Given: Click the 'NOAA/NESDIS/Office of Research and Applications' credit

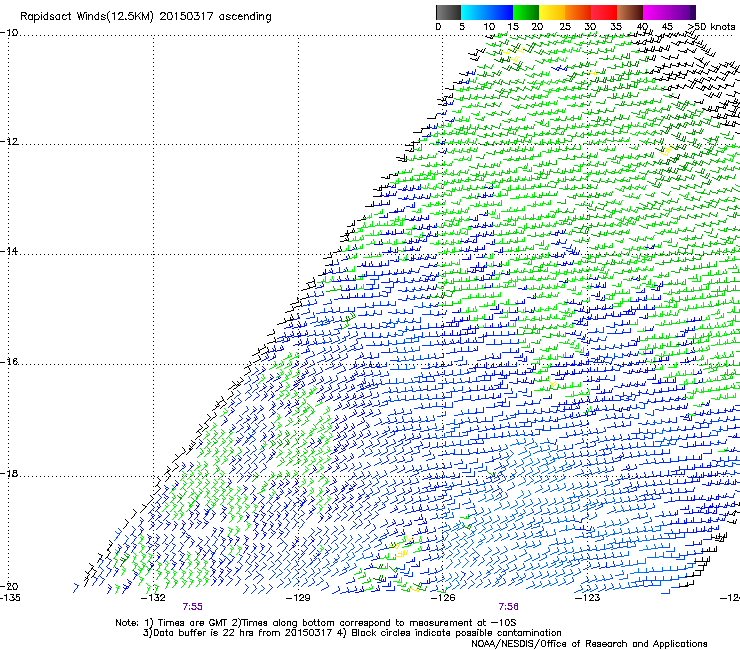Looking at the screenshot, I should coord(589,644).
